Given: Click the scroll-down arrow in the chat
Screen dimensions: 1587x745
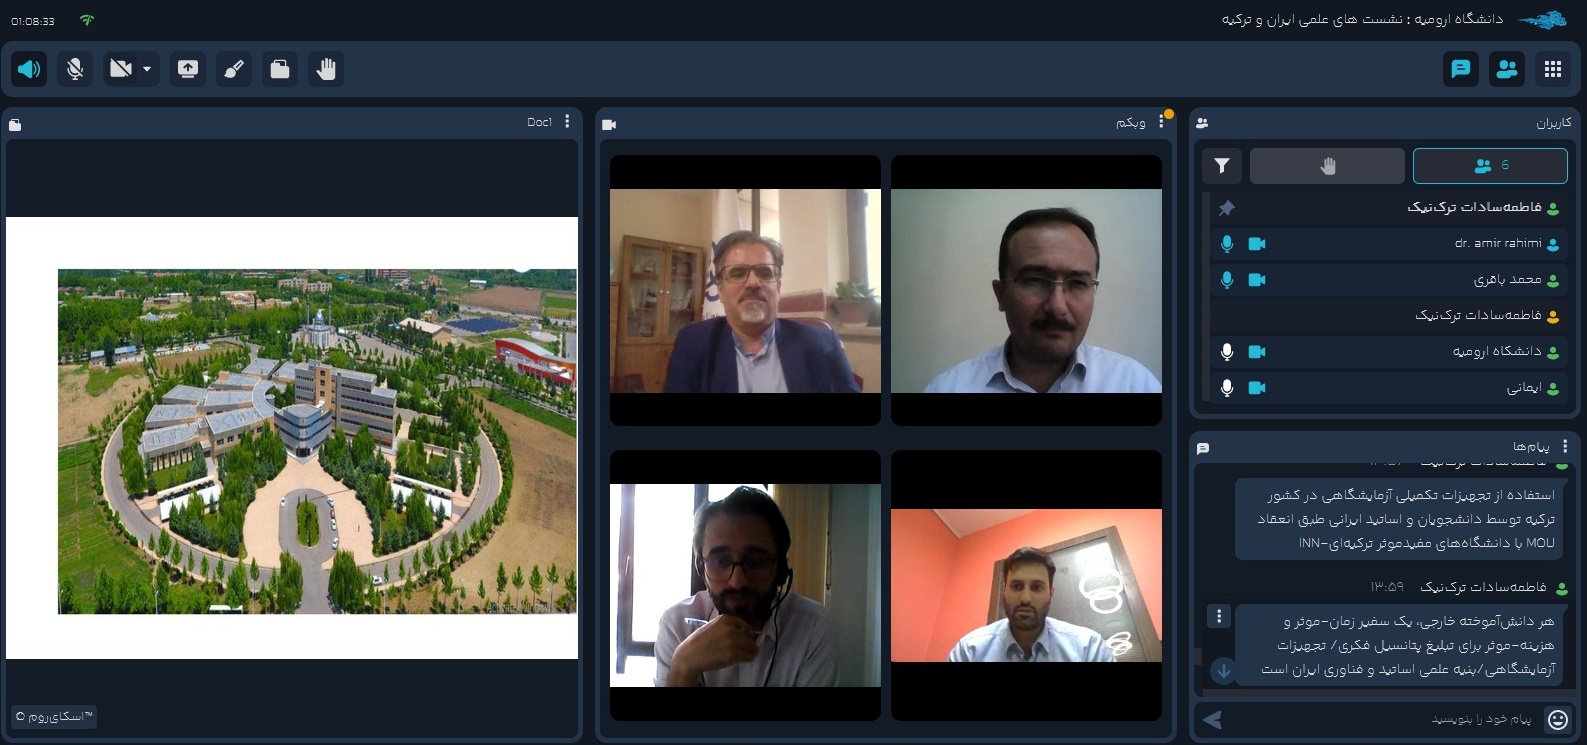Looking at the screenshot, I should (x=1223, y=670).
